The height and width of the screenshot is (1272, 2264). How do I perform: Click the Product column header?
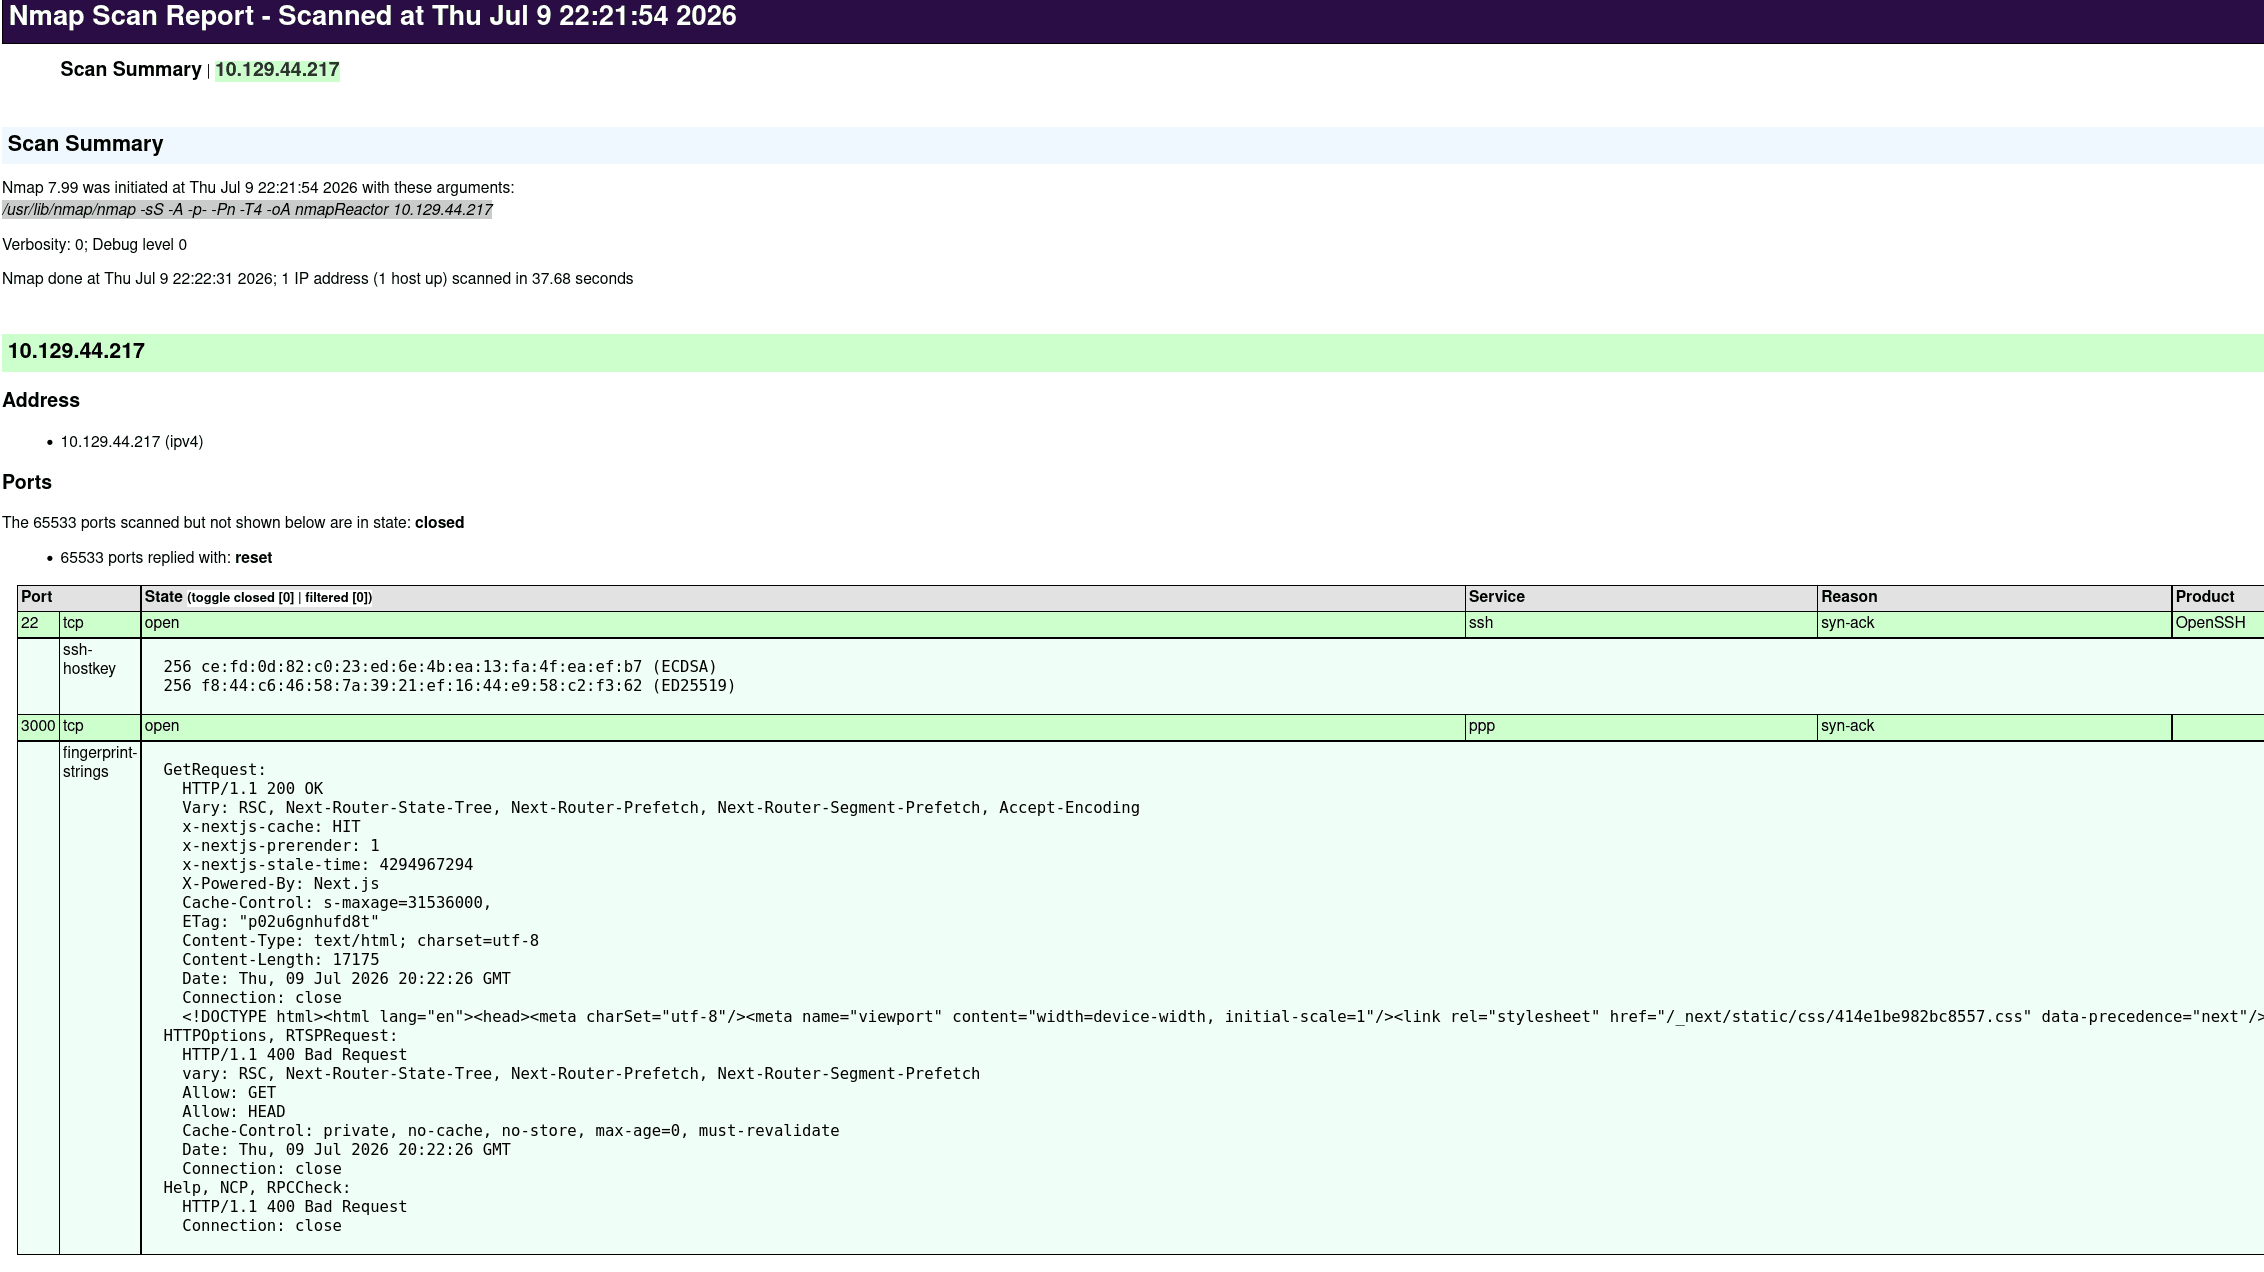[2218, 597]
